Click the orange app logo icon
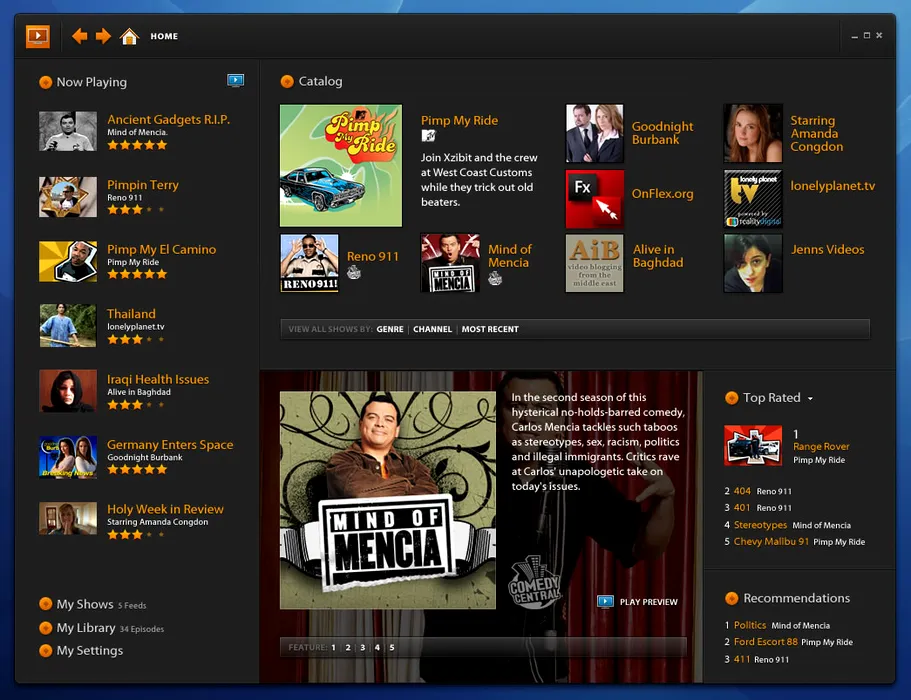The width and height of the screenshot is (911, 700). [x=38, y=36]
